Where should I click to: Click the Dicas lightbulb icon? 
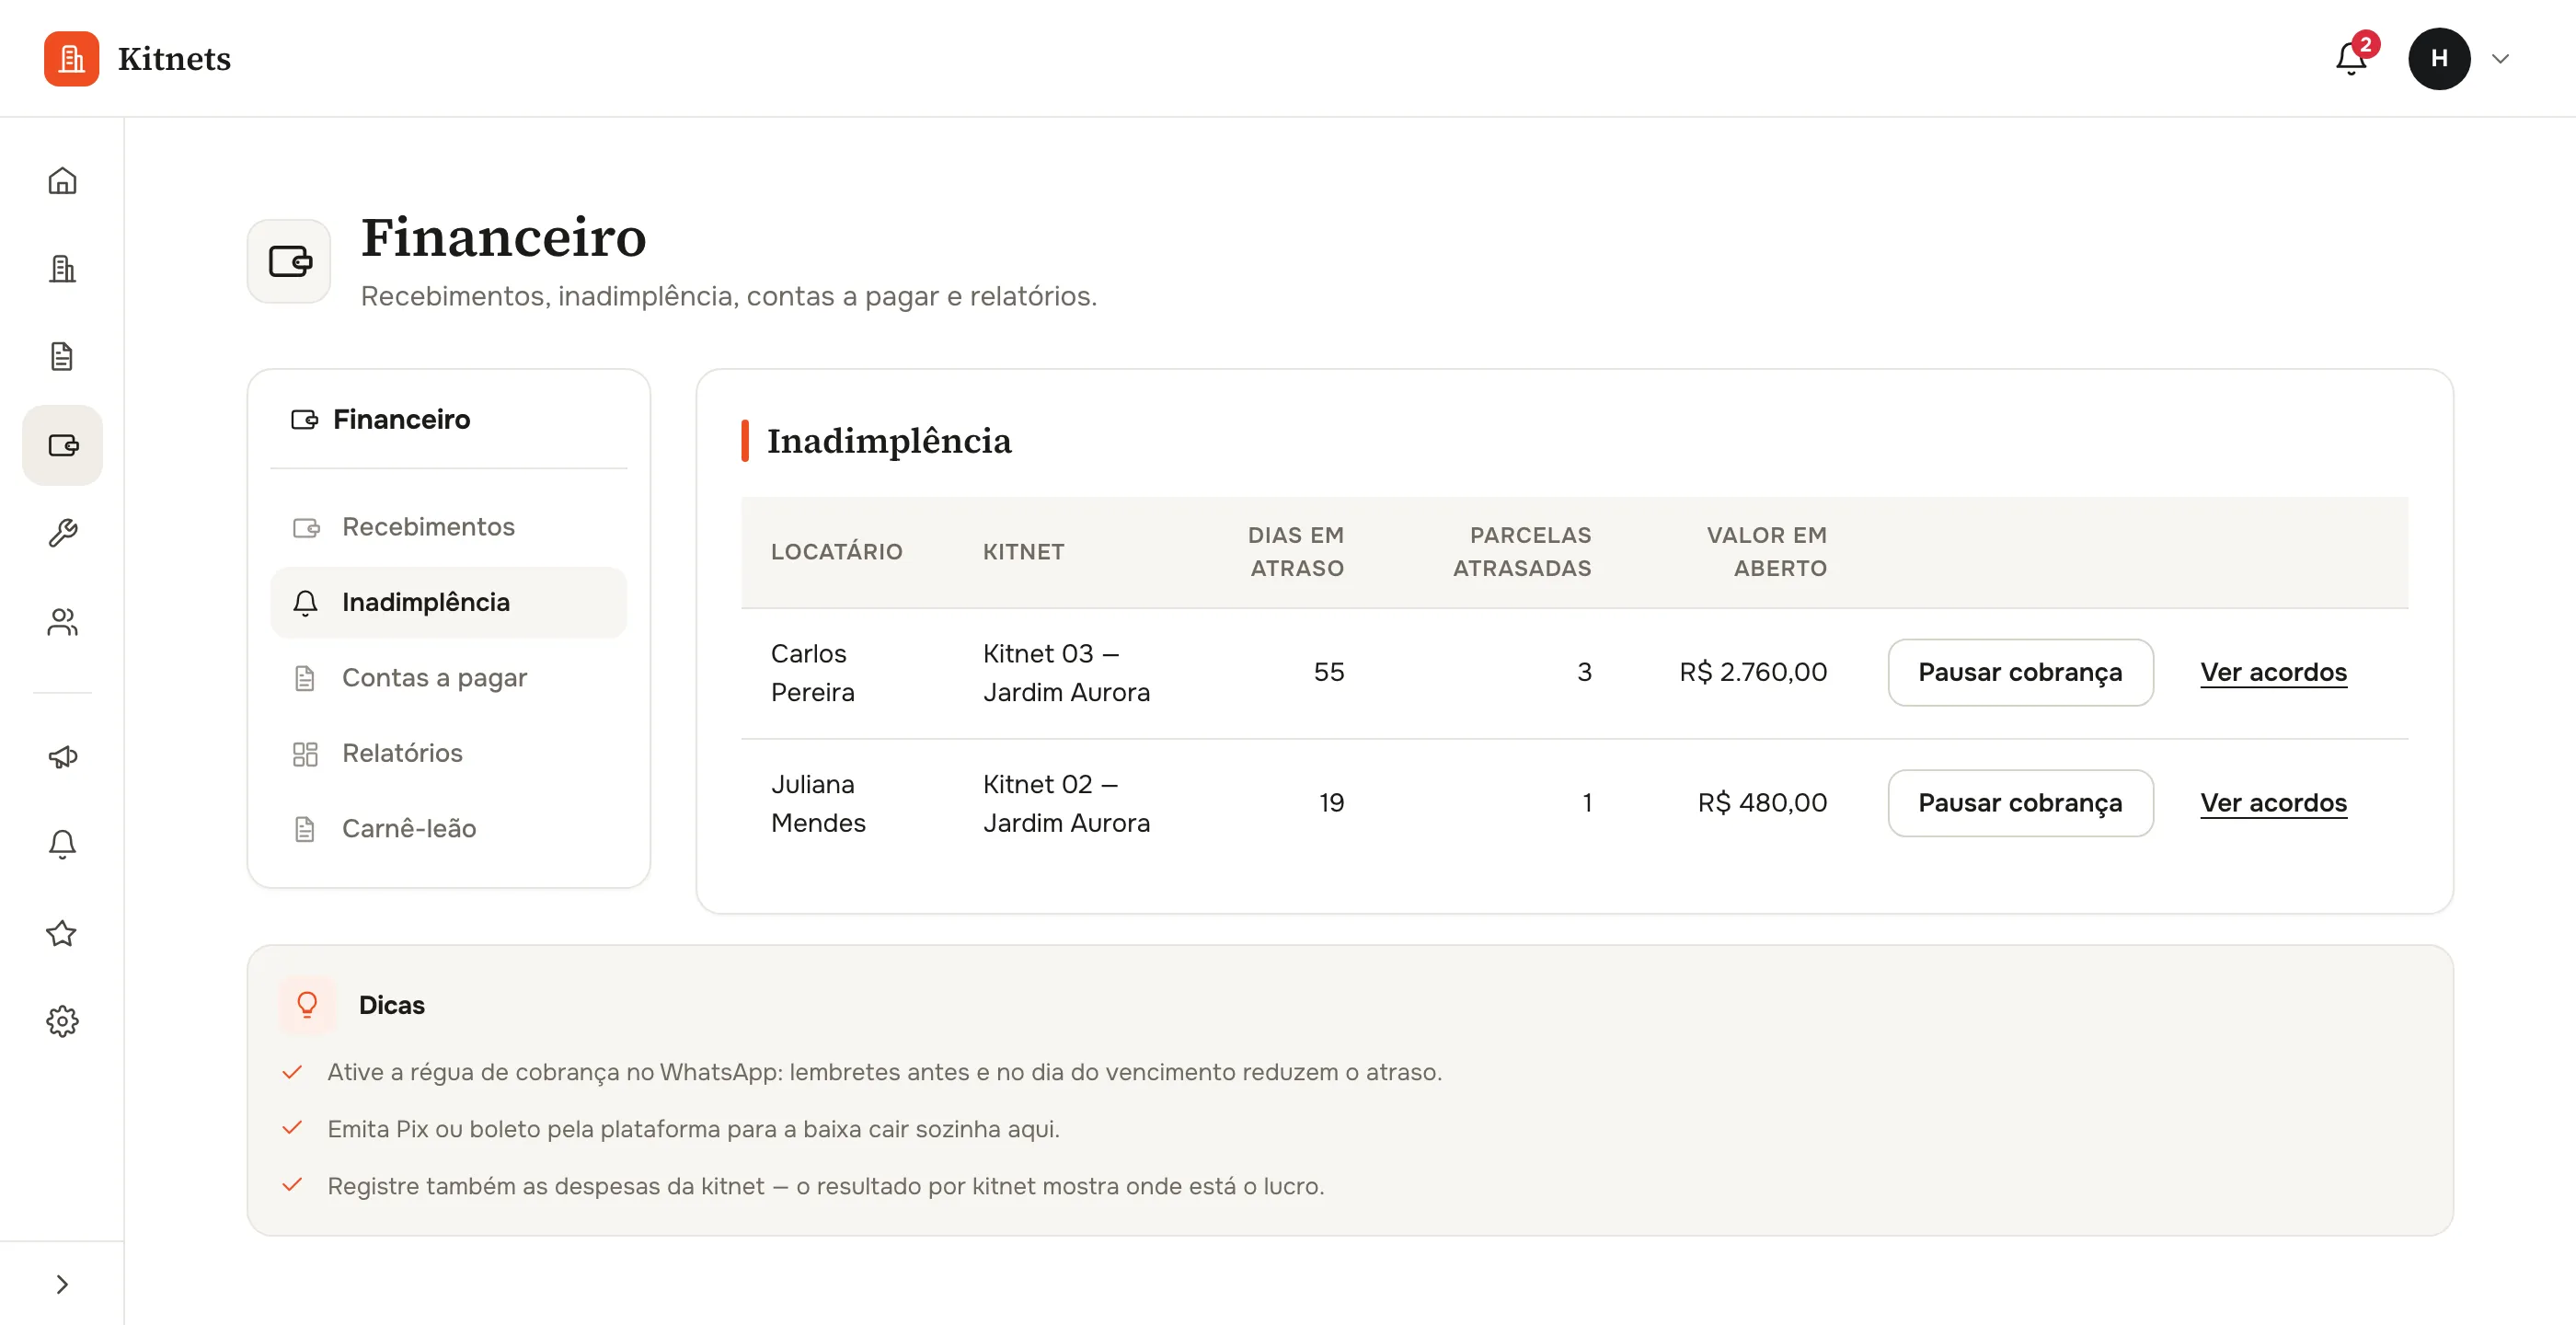coord(307,1005)
